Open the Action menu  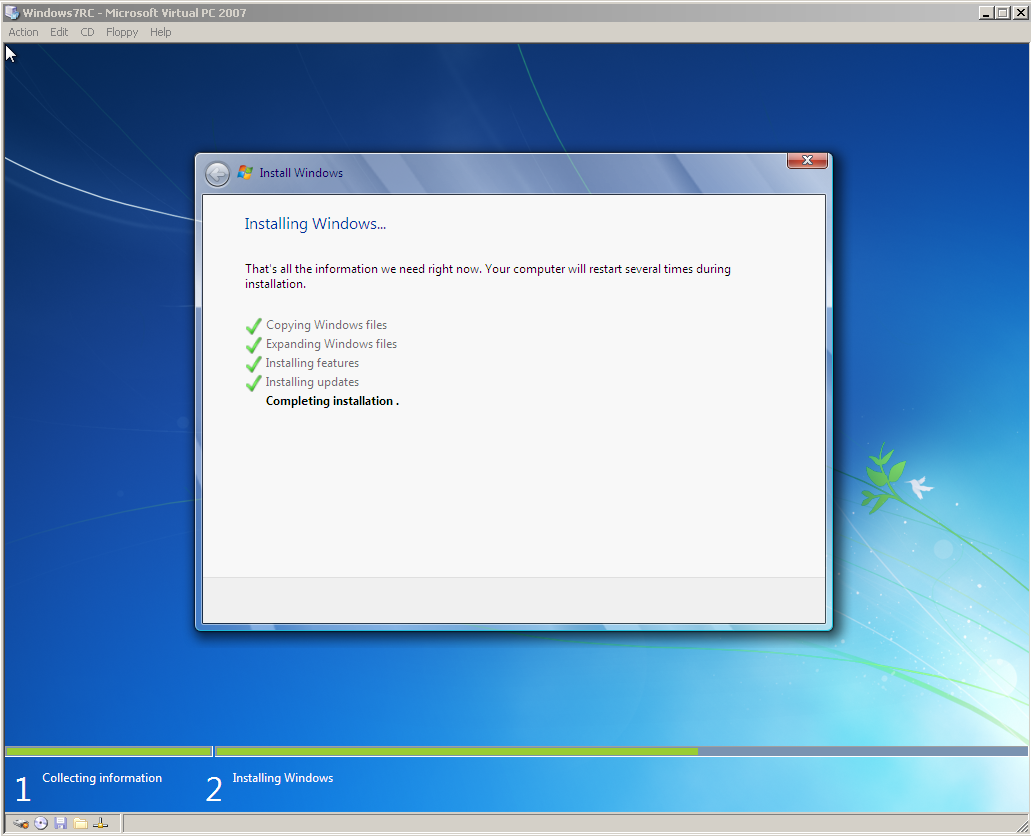[x=23, y=32]
